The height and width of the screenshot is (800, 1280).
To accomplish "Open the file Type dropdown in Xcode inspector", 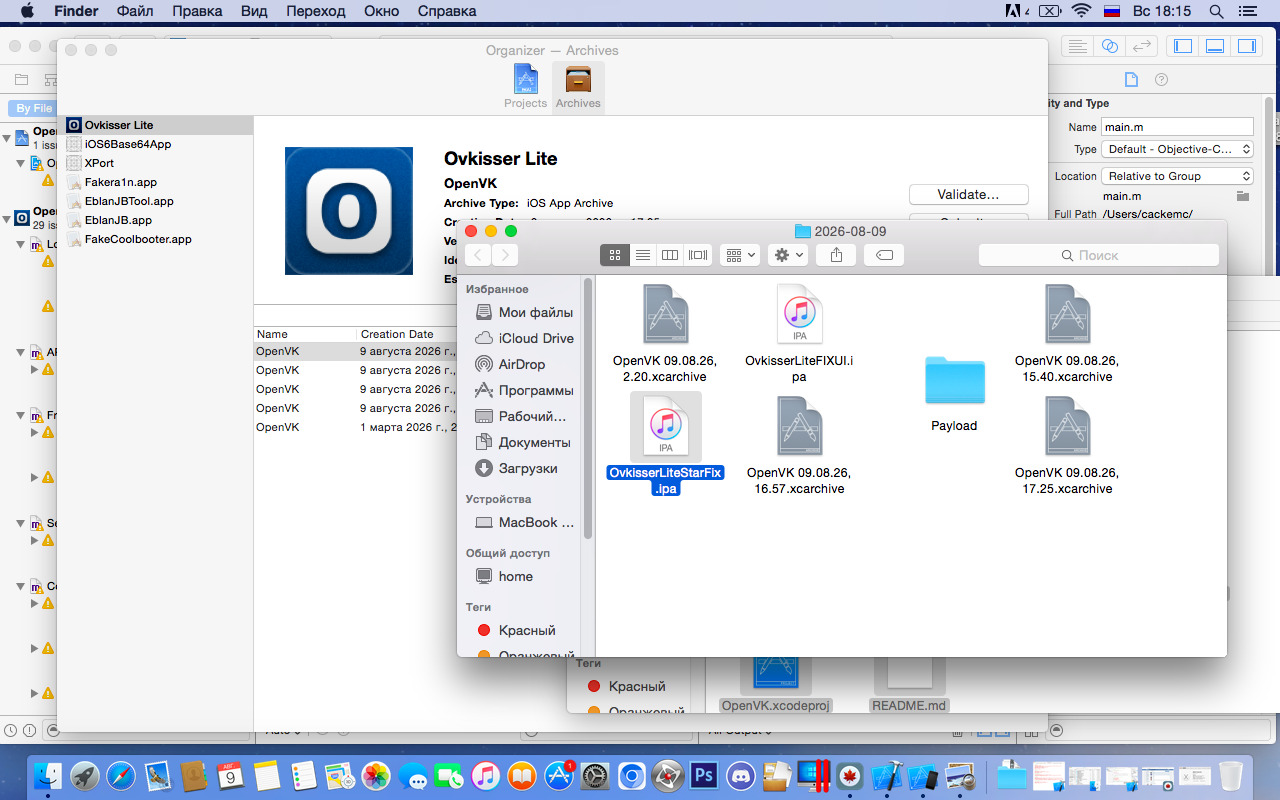I will pyautogui.click(x=1177, y=149).
